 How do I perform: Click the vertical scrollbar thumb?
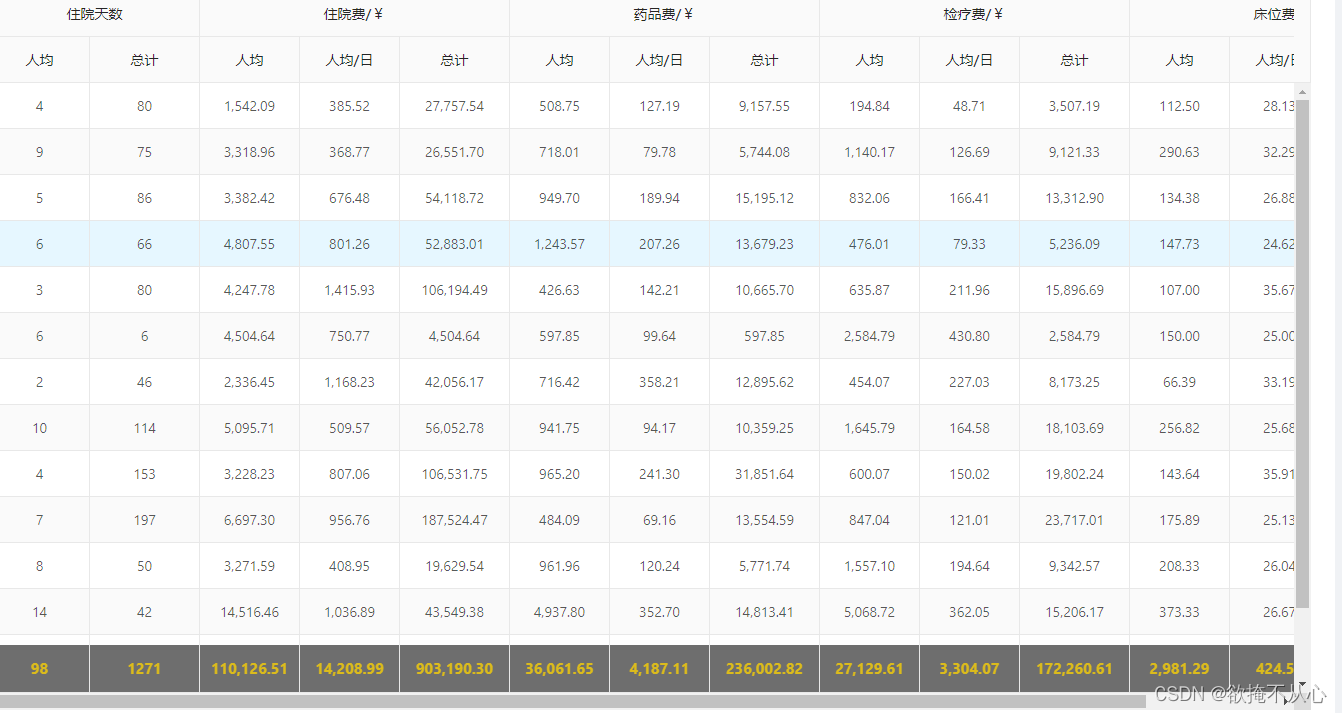coord(1302,350)
